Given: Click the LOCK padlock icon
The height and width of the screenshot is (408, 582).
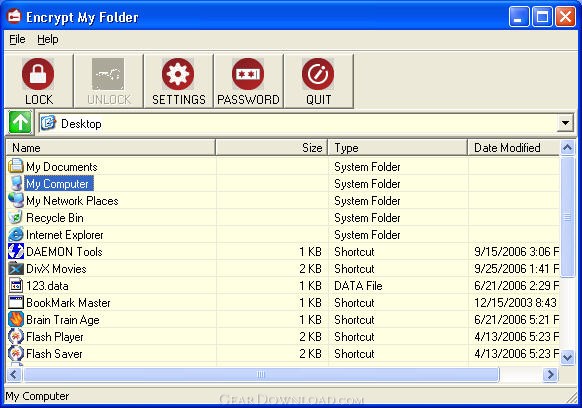Looking at the screenshot, I should (x=38, y=74).
